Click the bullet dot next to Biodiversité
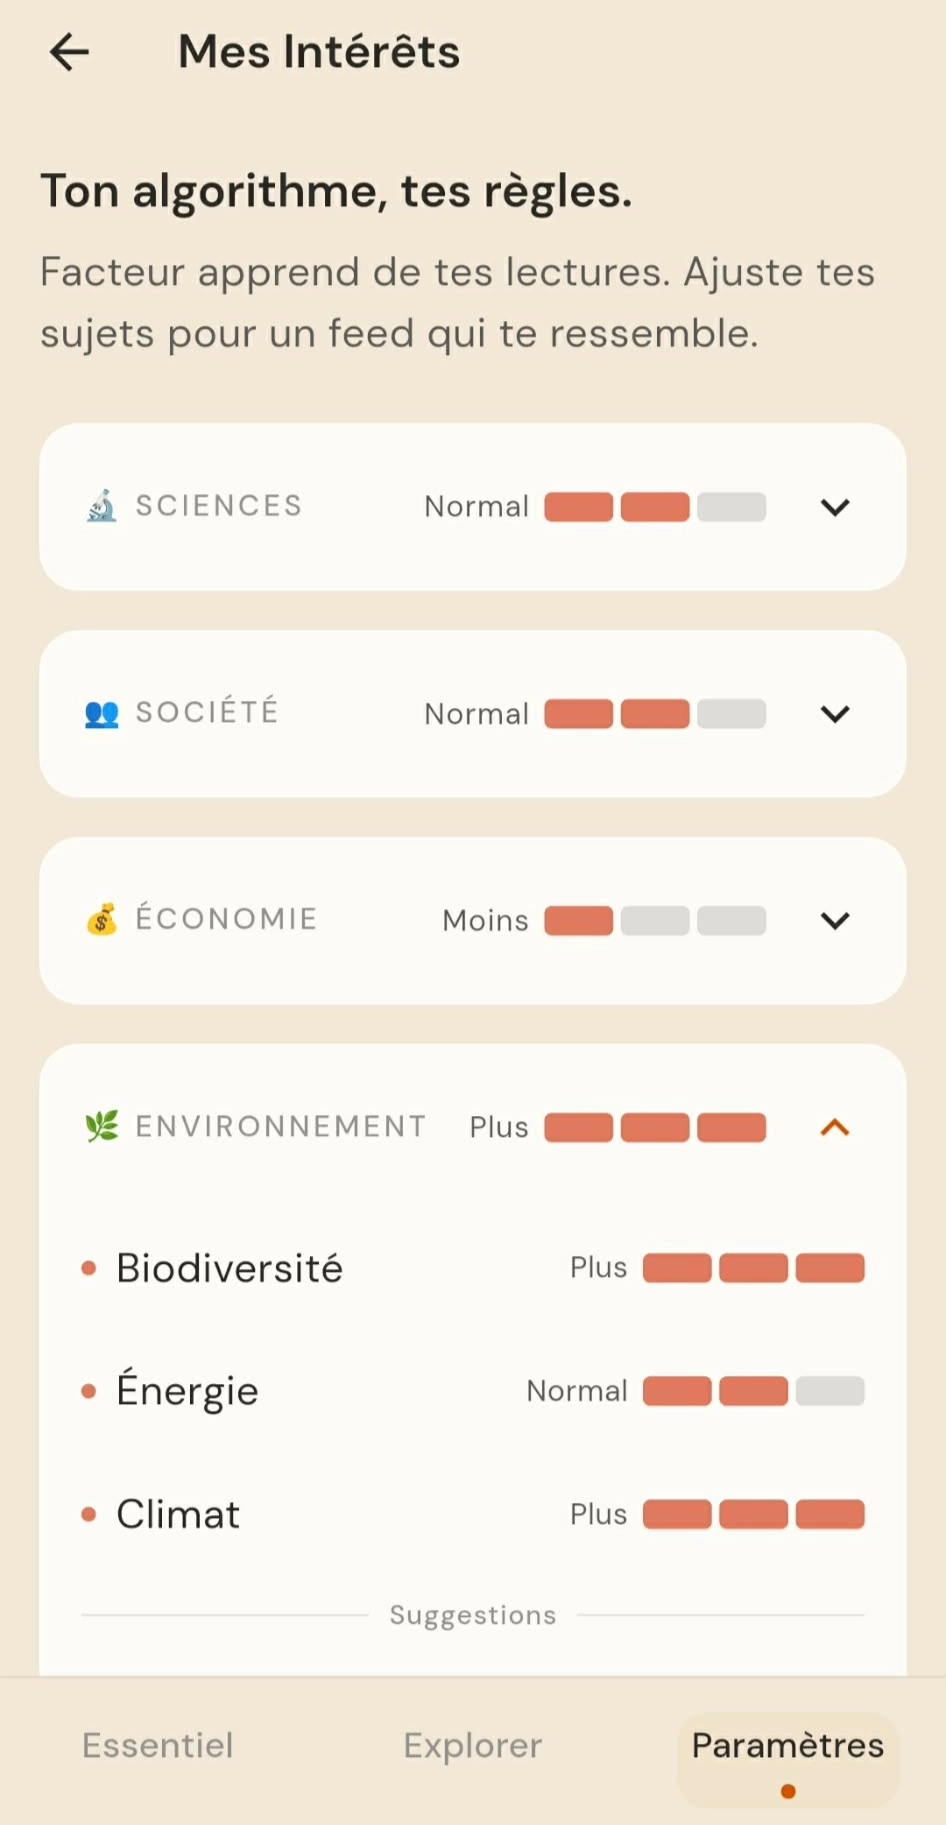The image size is (946, 1825). pyautogui.click(x=89, y=1268)
